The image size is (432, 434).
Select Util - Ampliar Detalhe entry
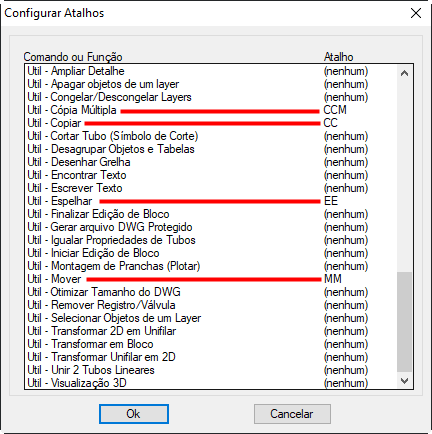(x=211, y=71)
